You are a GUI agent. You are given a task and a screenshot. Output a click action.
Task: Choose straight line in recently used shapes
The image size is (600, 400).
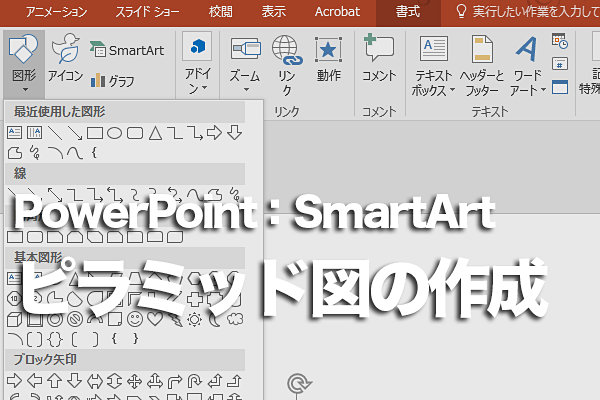55,133
